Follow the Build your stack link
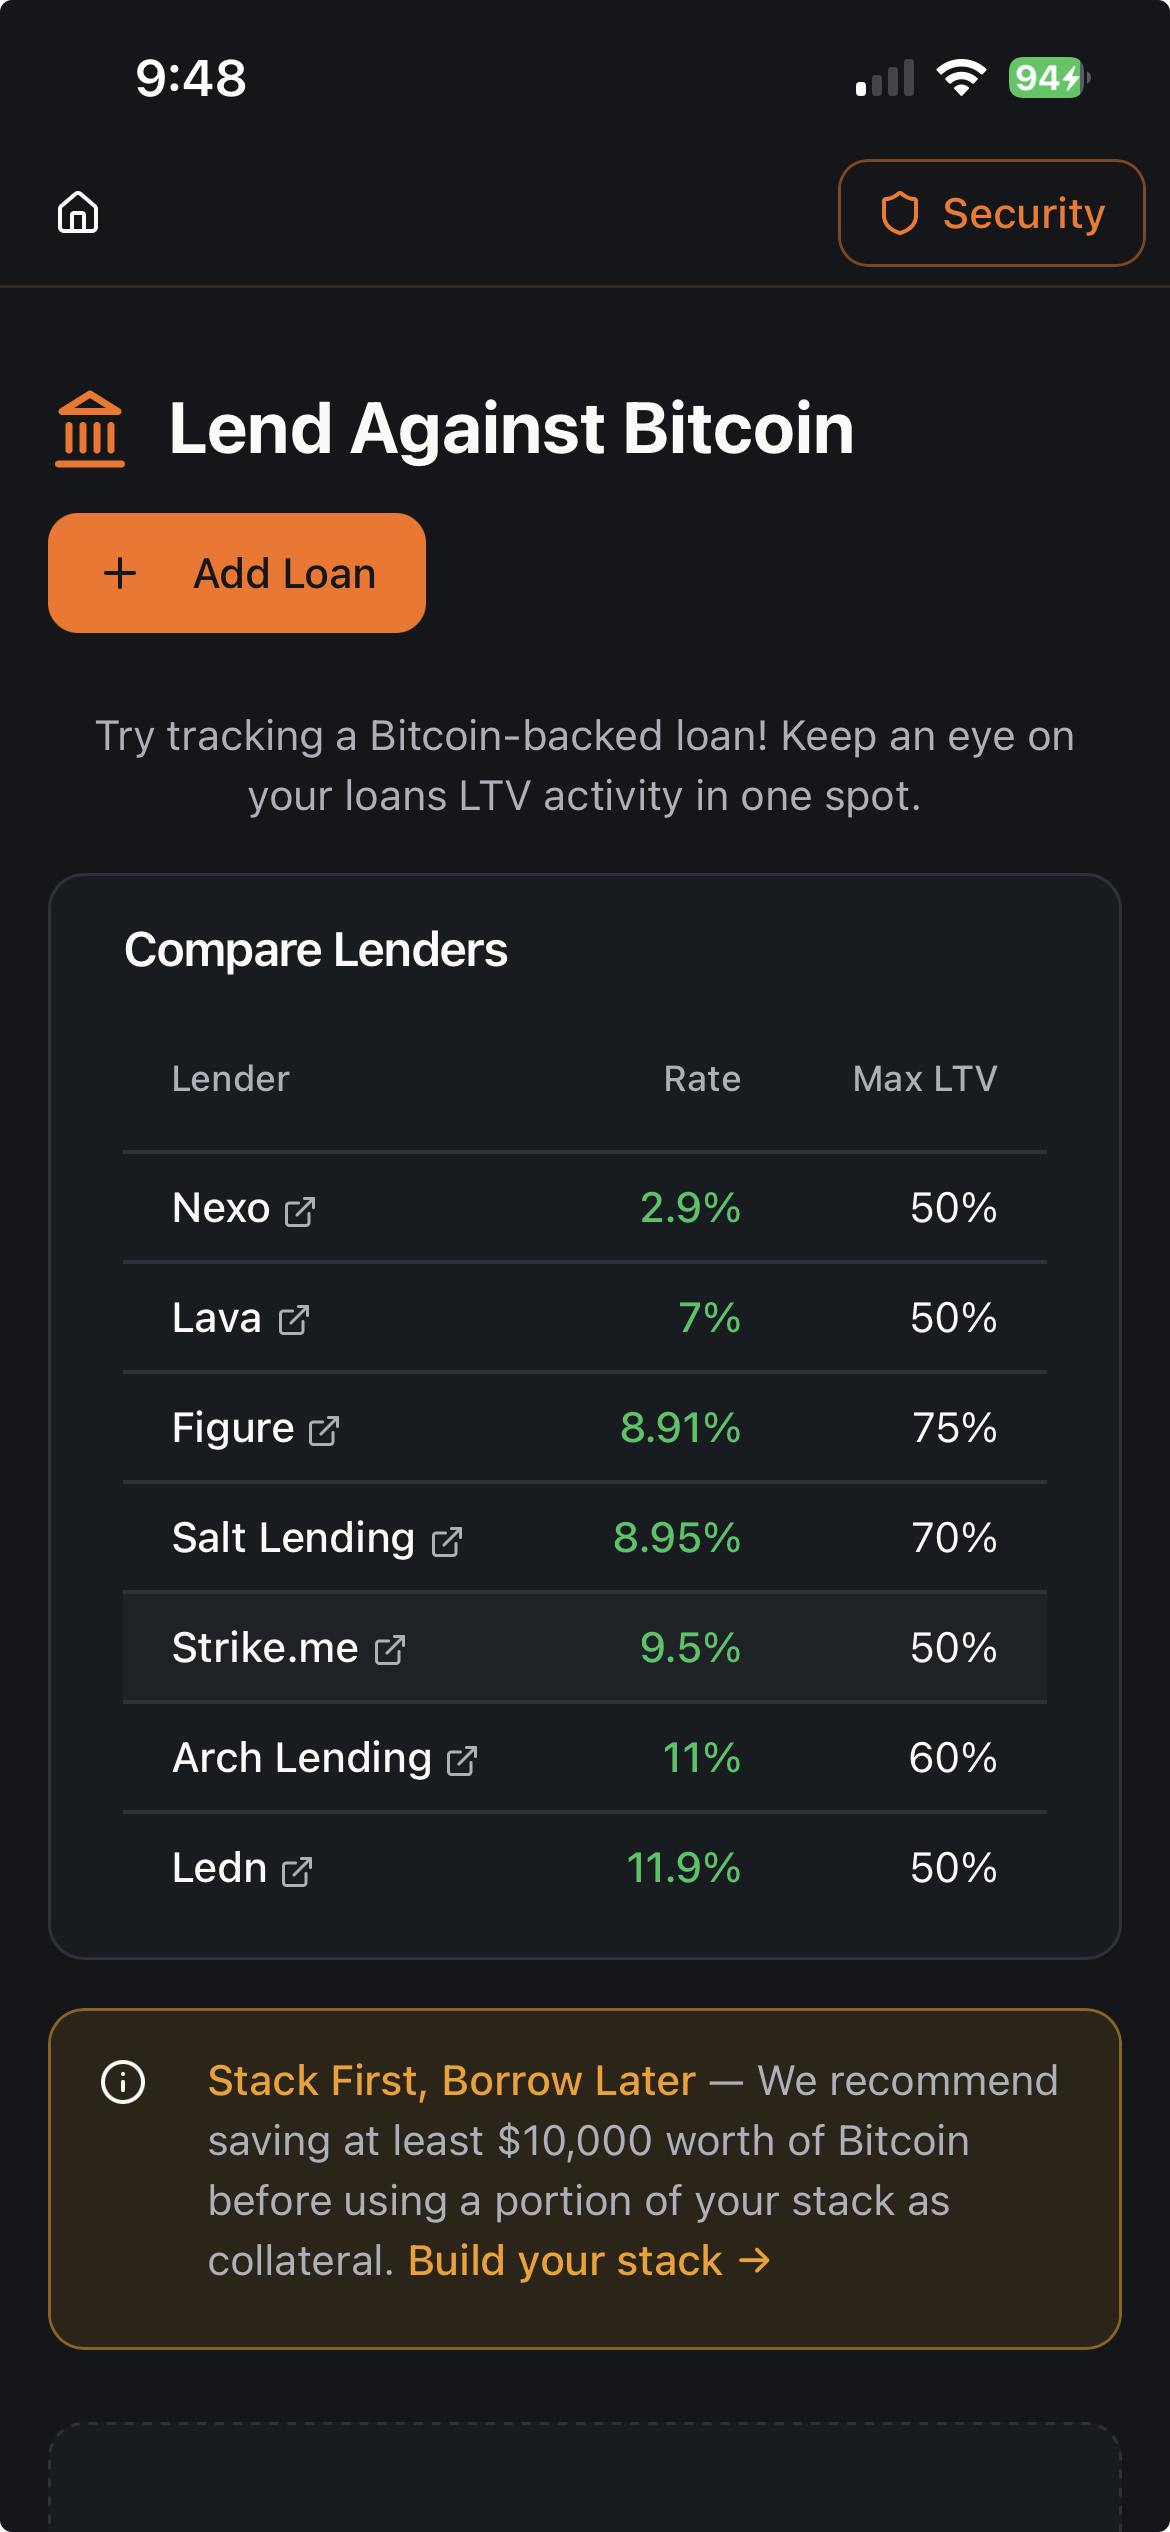The width and height of the screenshot is (1170, 2532). (x=589, y=2260)
